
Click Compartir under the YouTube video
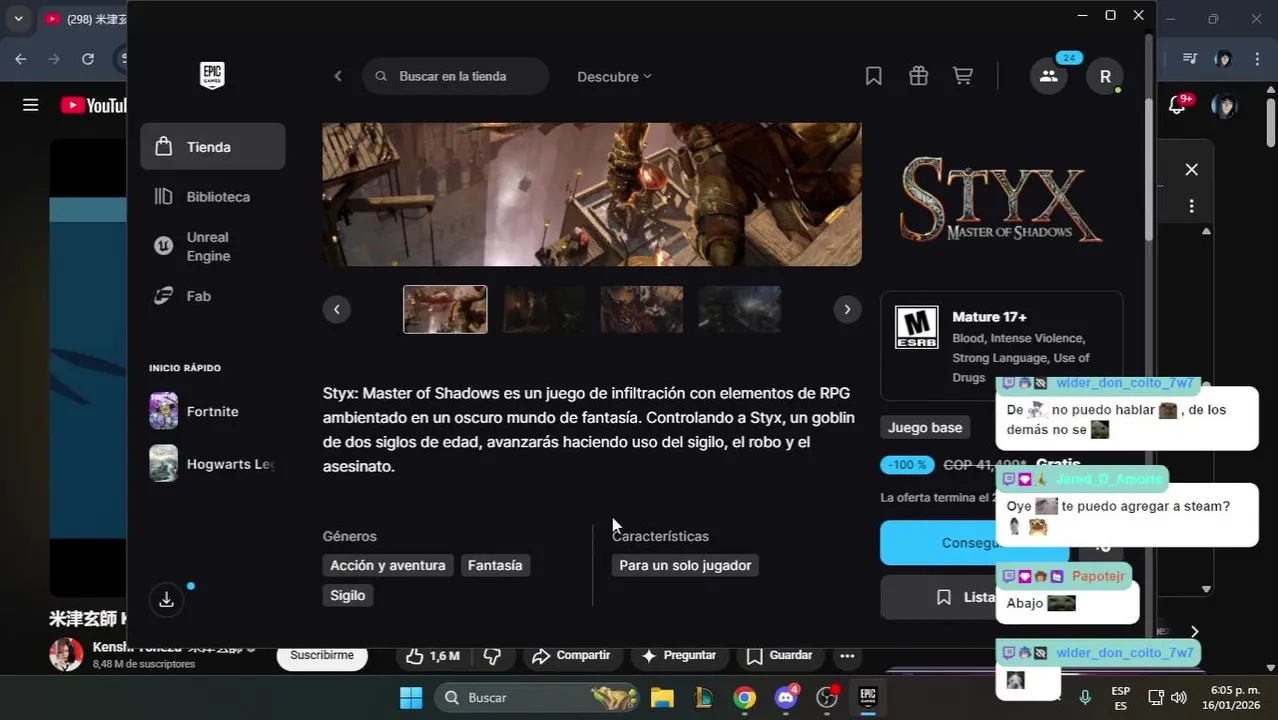tap(571, 656)
